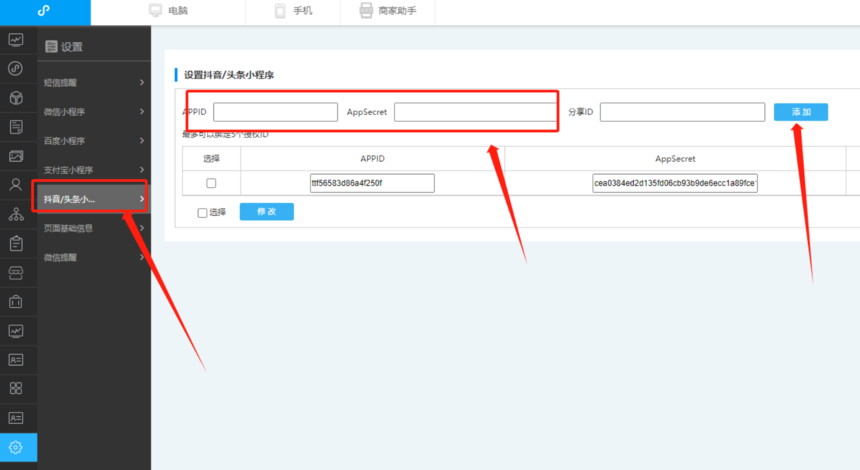The image size is (860, 470).
Task: Open the 支付宝小程序 menu item
Action: [x=69, y=170]
